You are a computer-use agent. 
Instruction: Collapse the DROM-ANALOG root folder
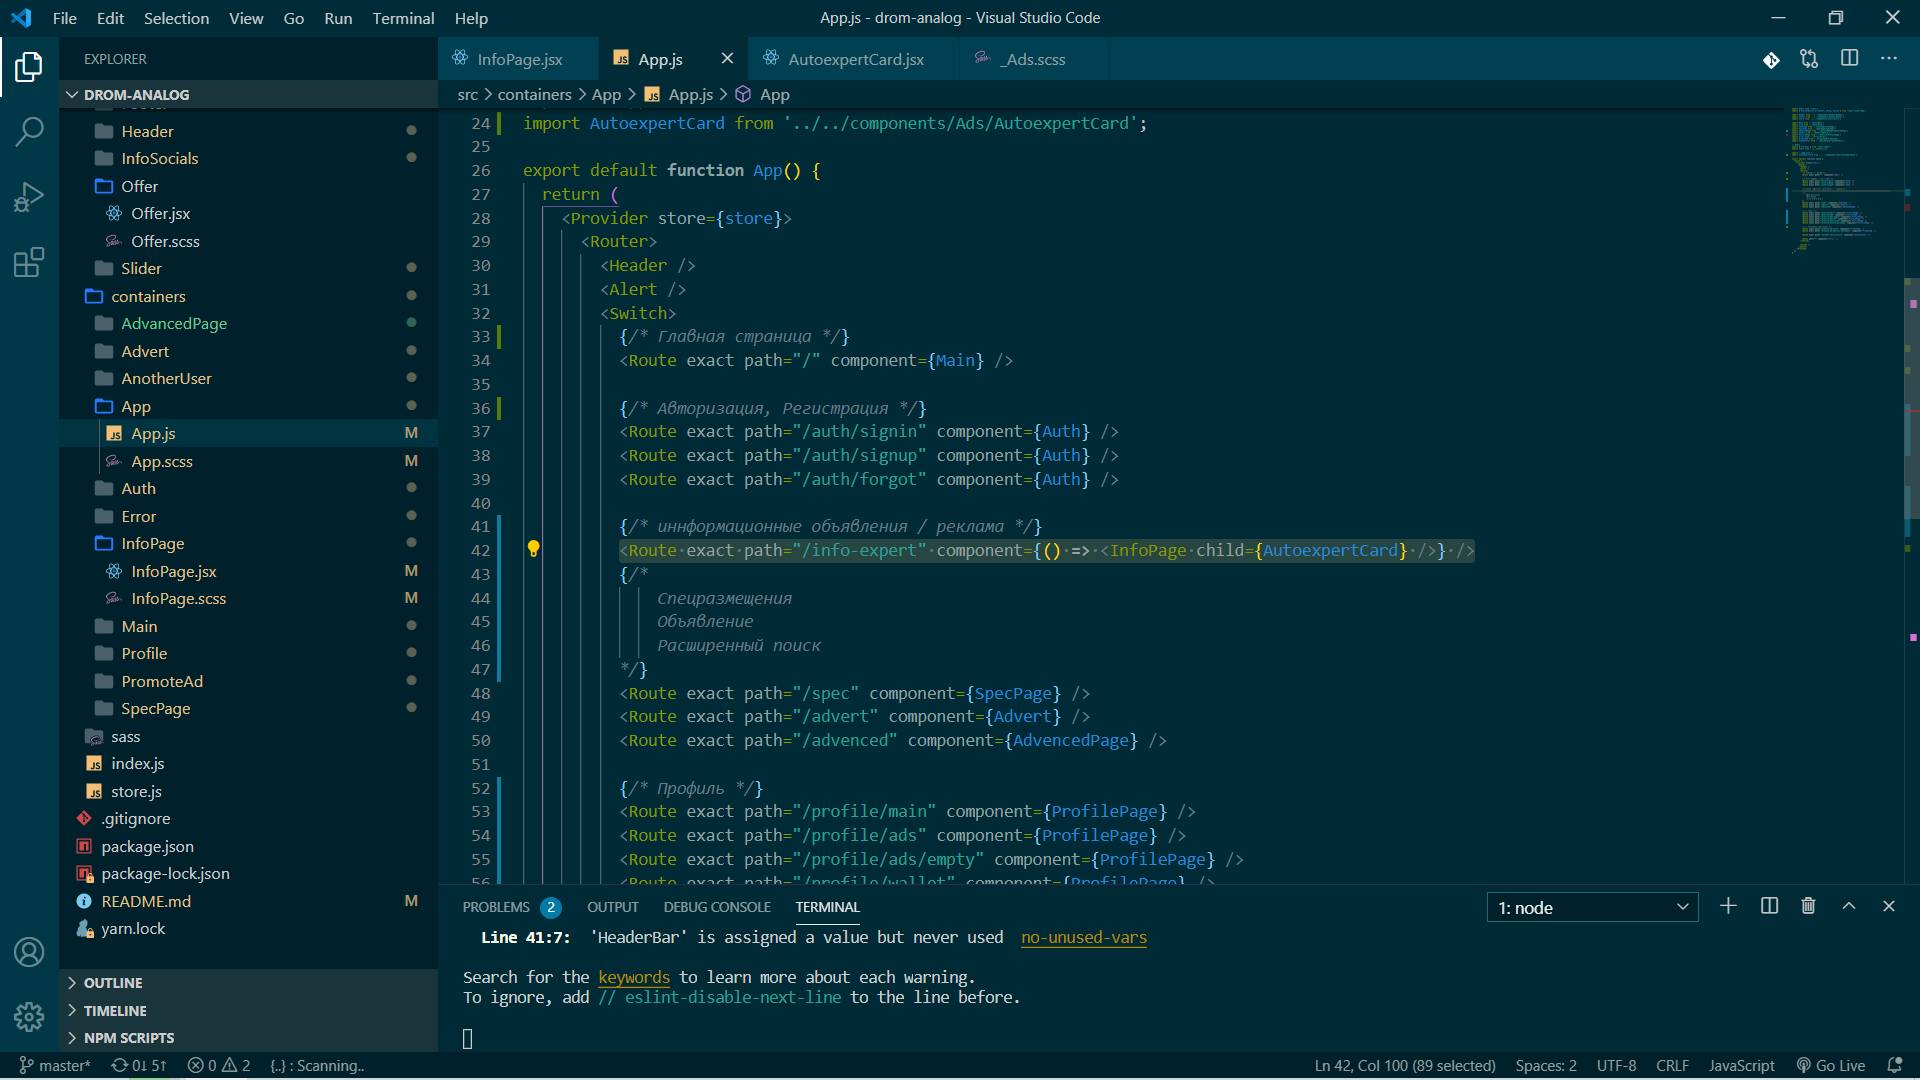248,94
